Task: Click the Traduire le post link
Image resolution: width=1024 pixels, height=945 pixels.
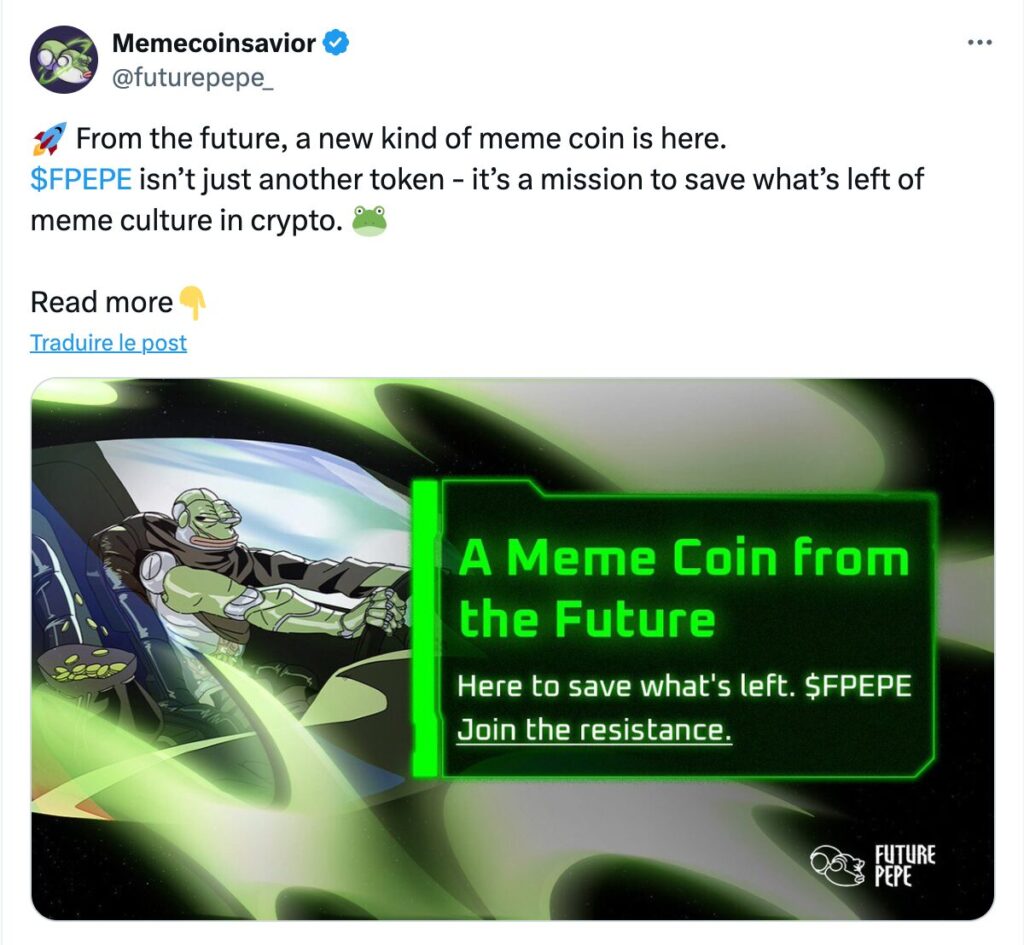Action: coord(108,343)
